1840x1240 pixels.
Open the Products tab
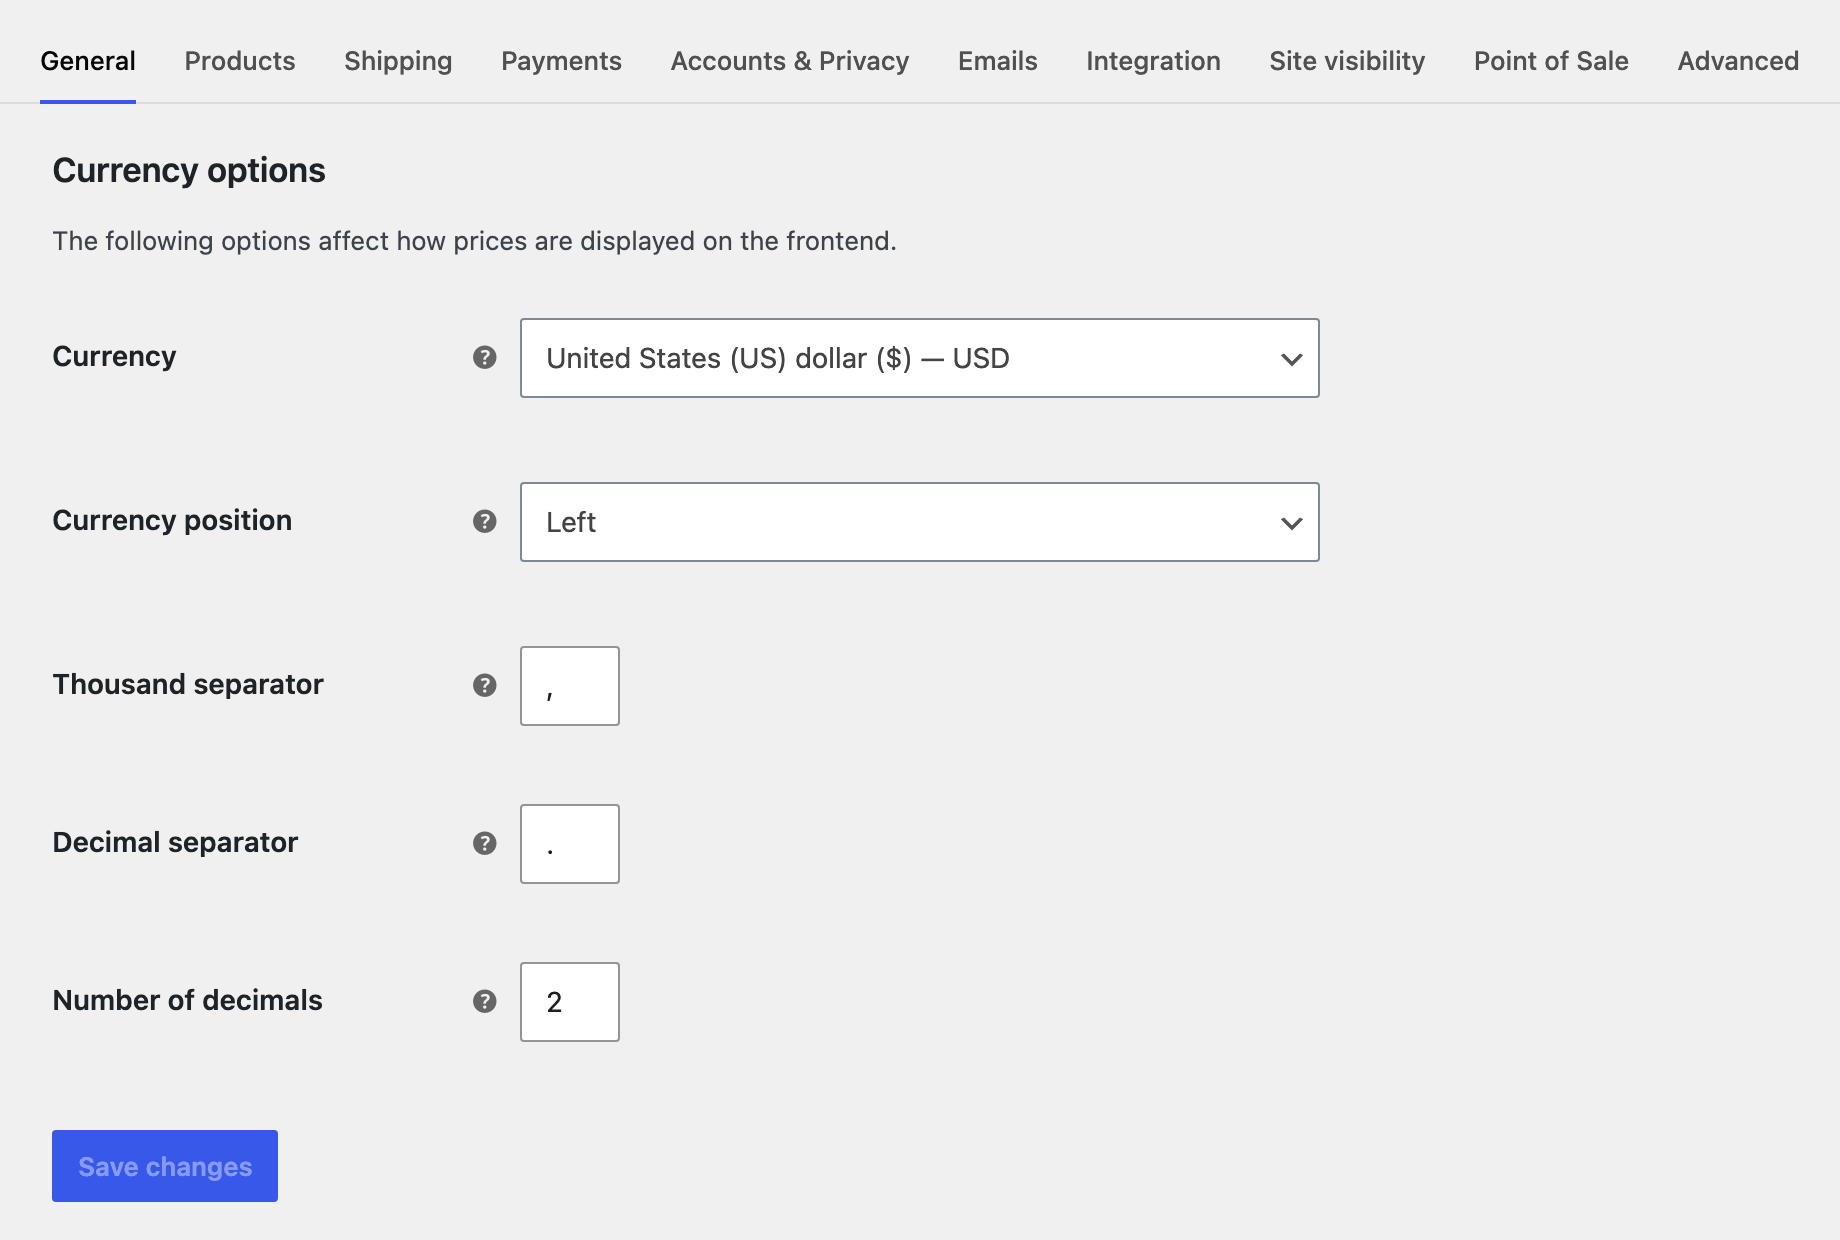tap(240, 61)
